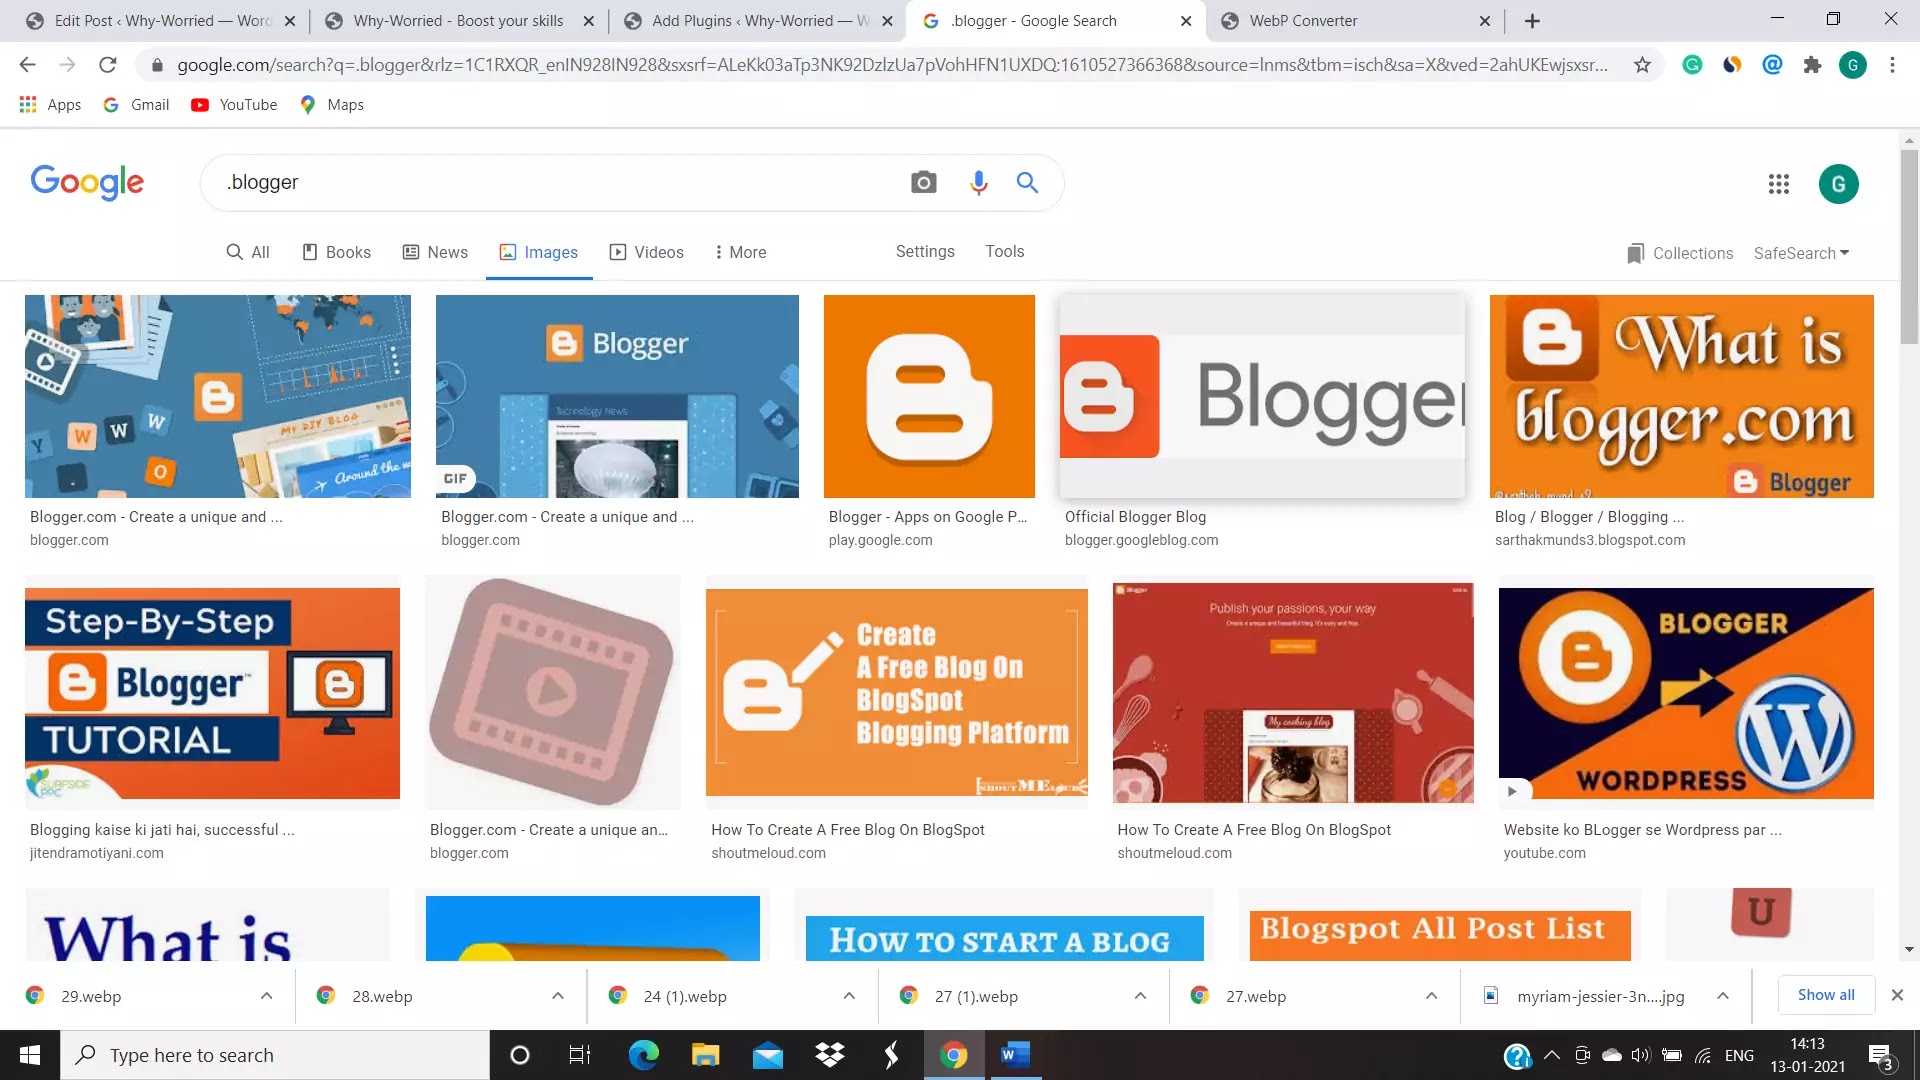Expand options for myriam-jessier jpg download
Viewport: 1920px width, 1080px height.
pos(1723,996)
